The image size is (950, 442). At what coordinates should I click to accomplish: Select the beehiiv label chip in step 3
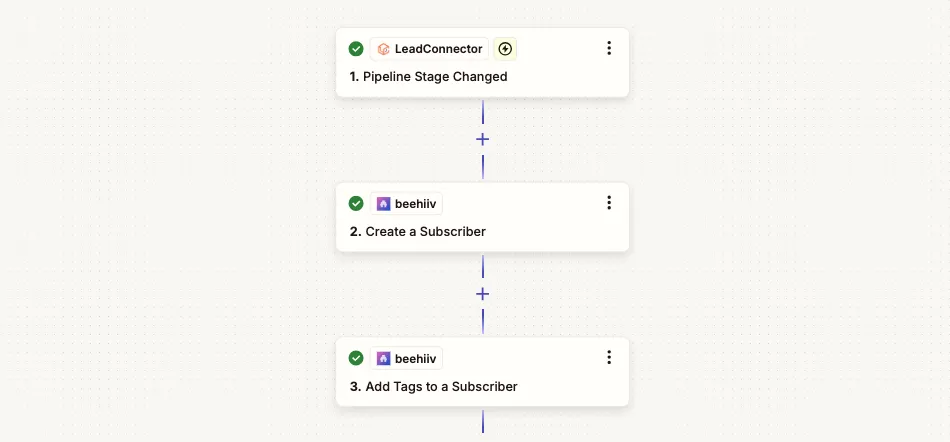pos(407,358)
